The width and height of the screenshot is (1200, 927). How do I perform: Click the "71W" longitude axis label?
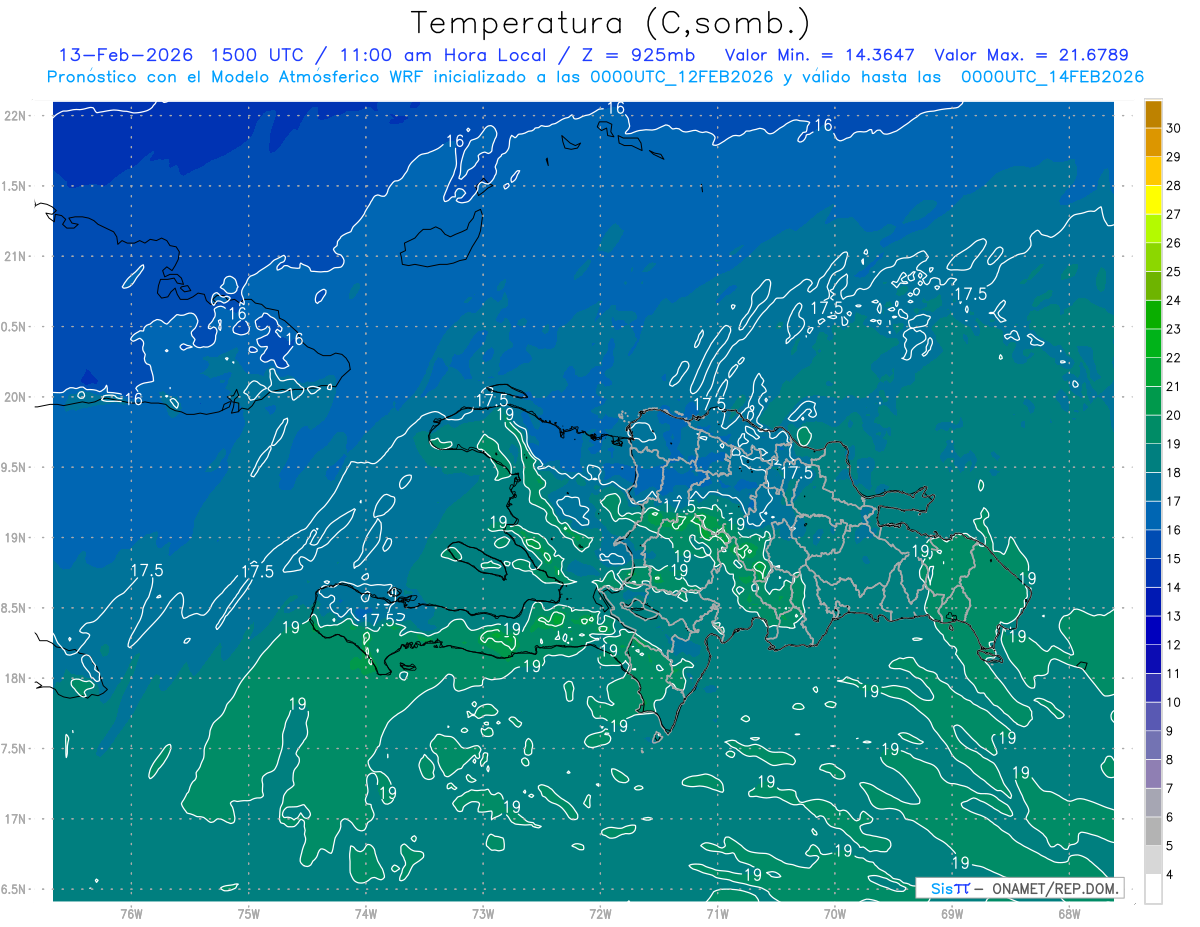[x=717, y=914]
